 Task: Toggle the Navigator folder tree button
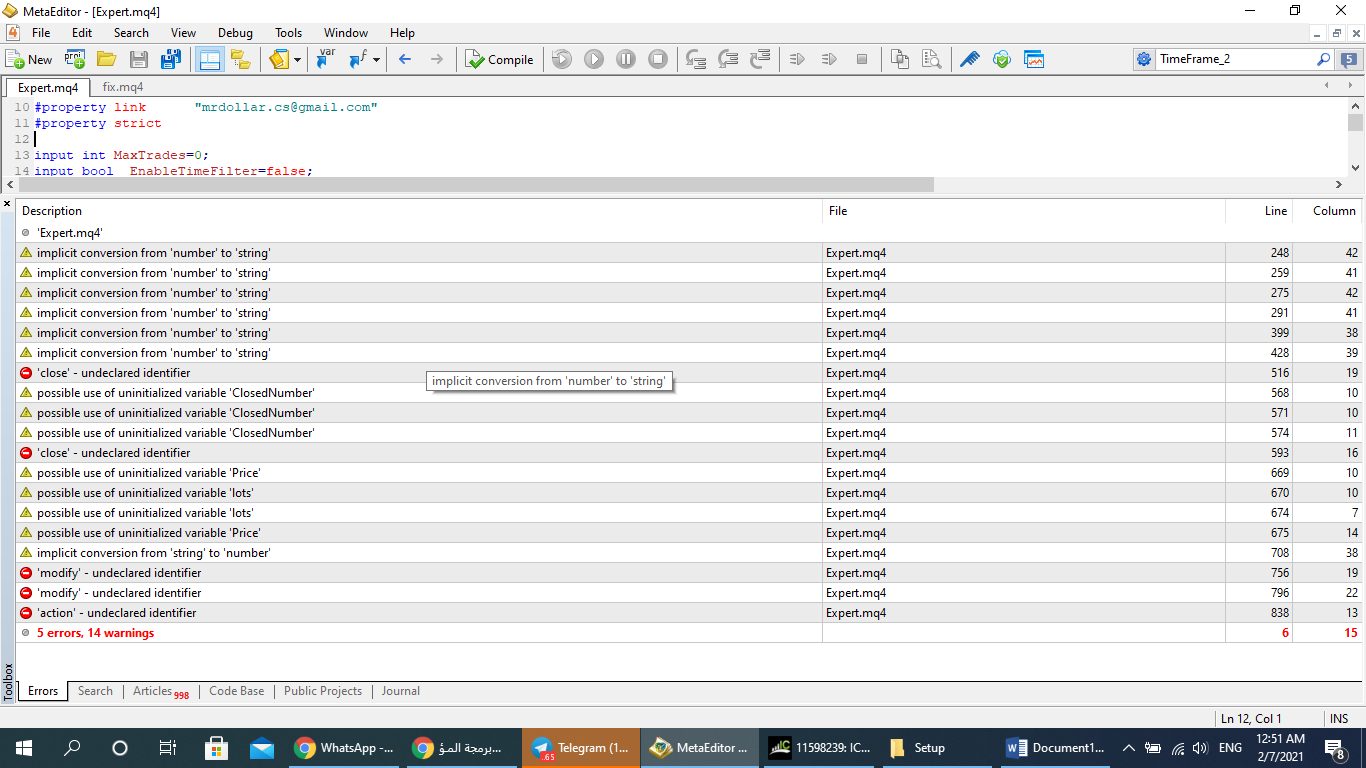[240, 60]
